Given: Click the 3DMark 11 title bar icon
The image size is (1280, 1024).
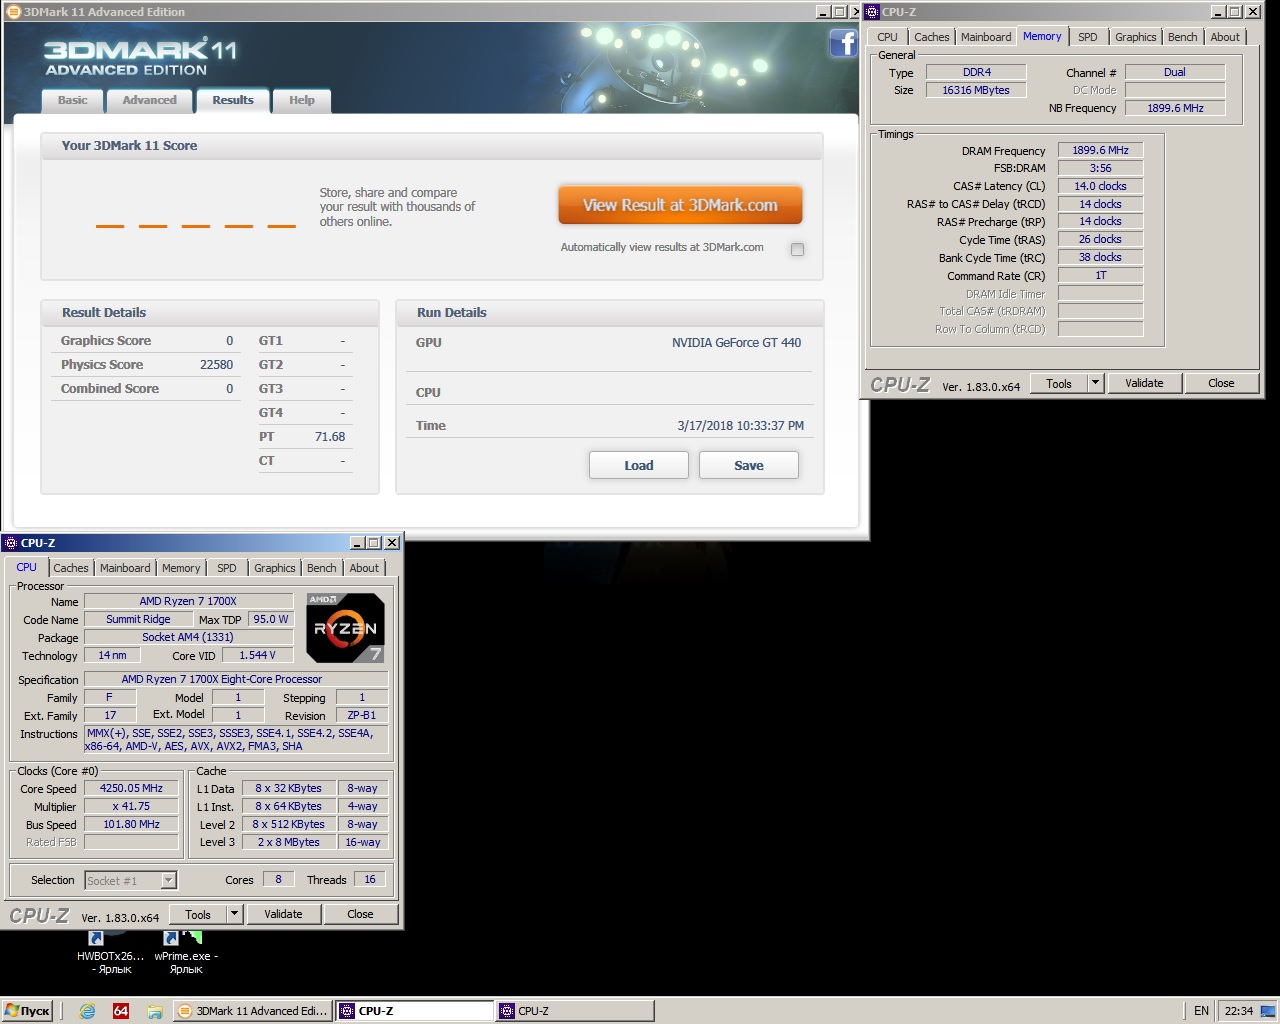Looking at the screenshot, I should [13, 12].
